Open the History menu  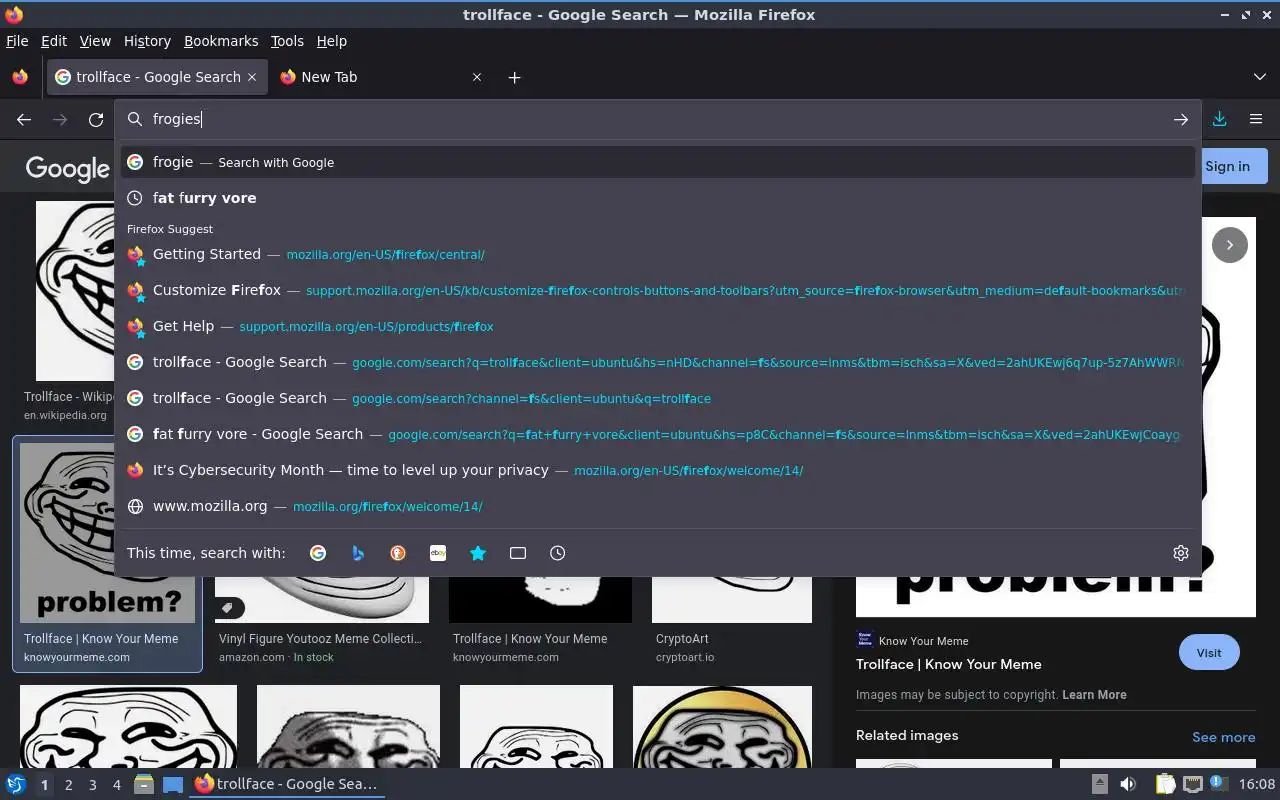147,41
